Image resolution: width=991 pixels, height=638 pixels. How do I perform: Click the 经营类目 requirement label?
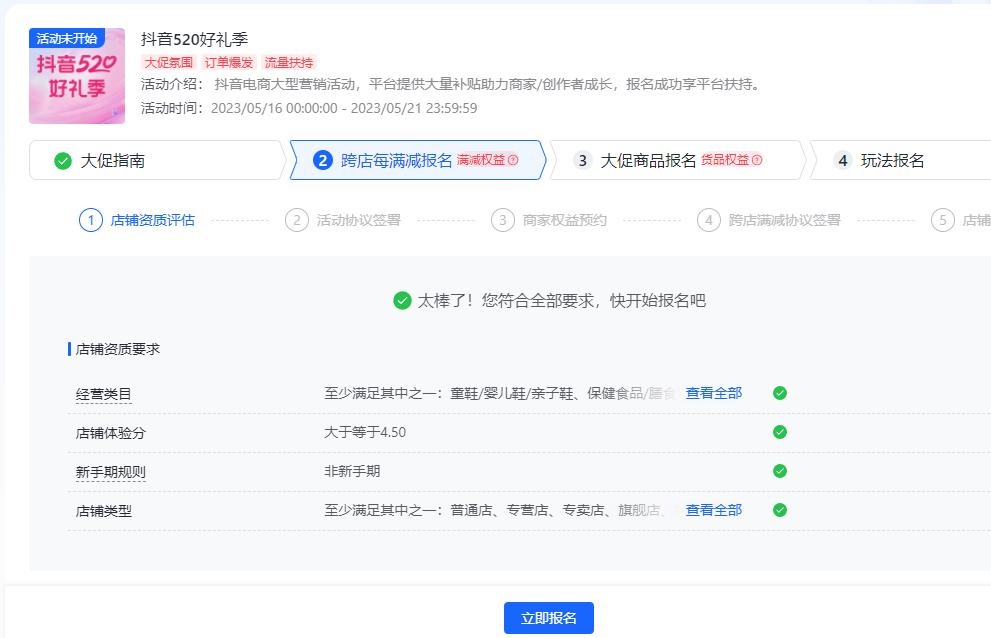click(104, 395)
